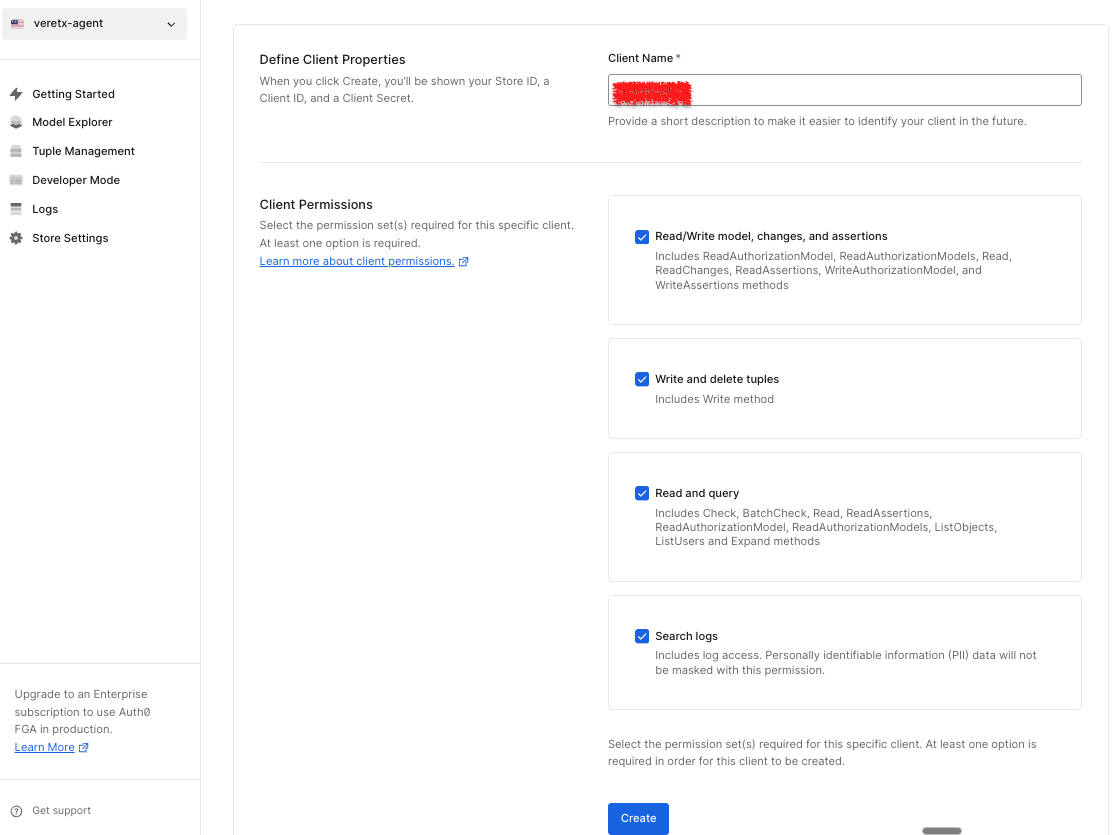Click the question mark icon near Get support

pyautogui.click(x=18, y=810)
